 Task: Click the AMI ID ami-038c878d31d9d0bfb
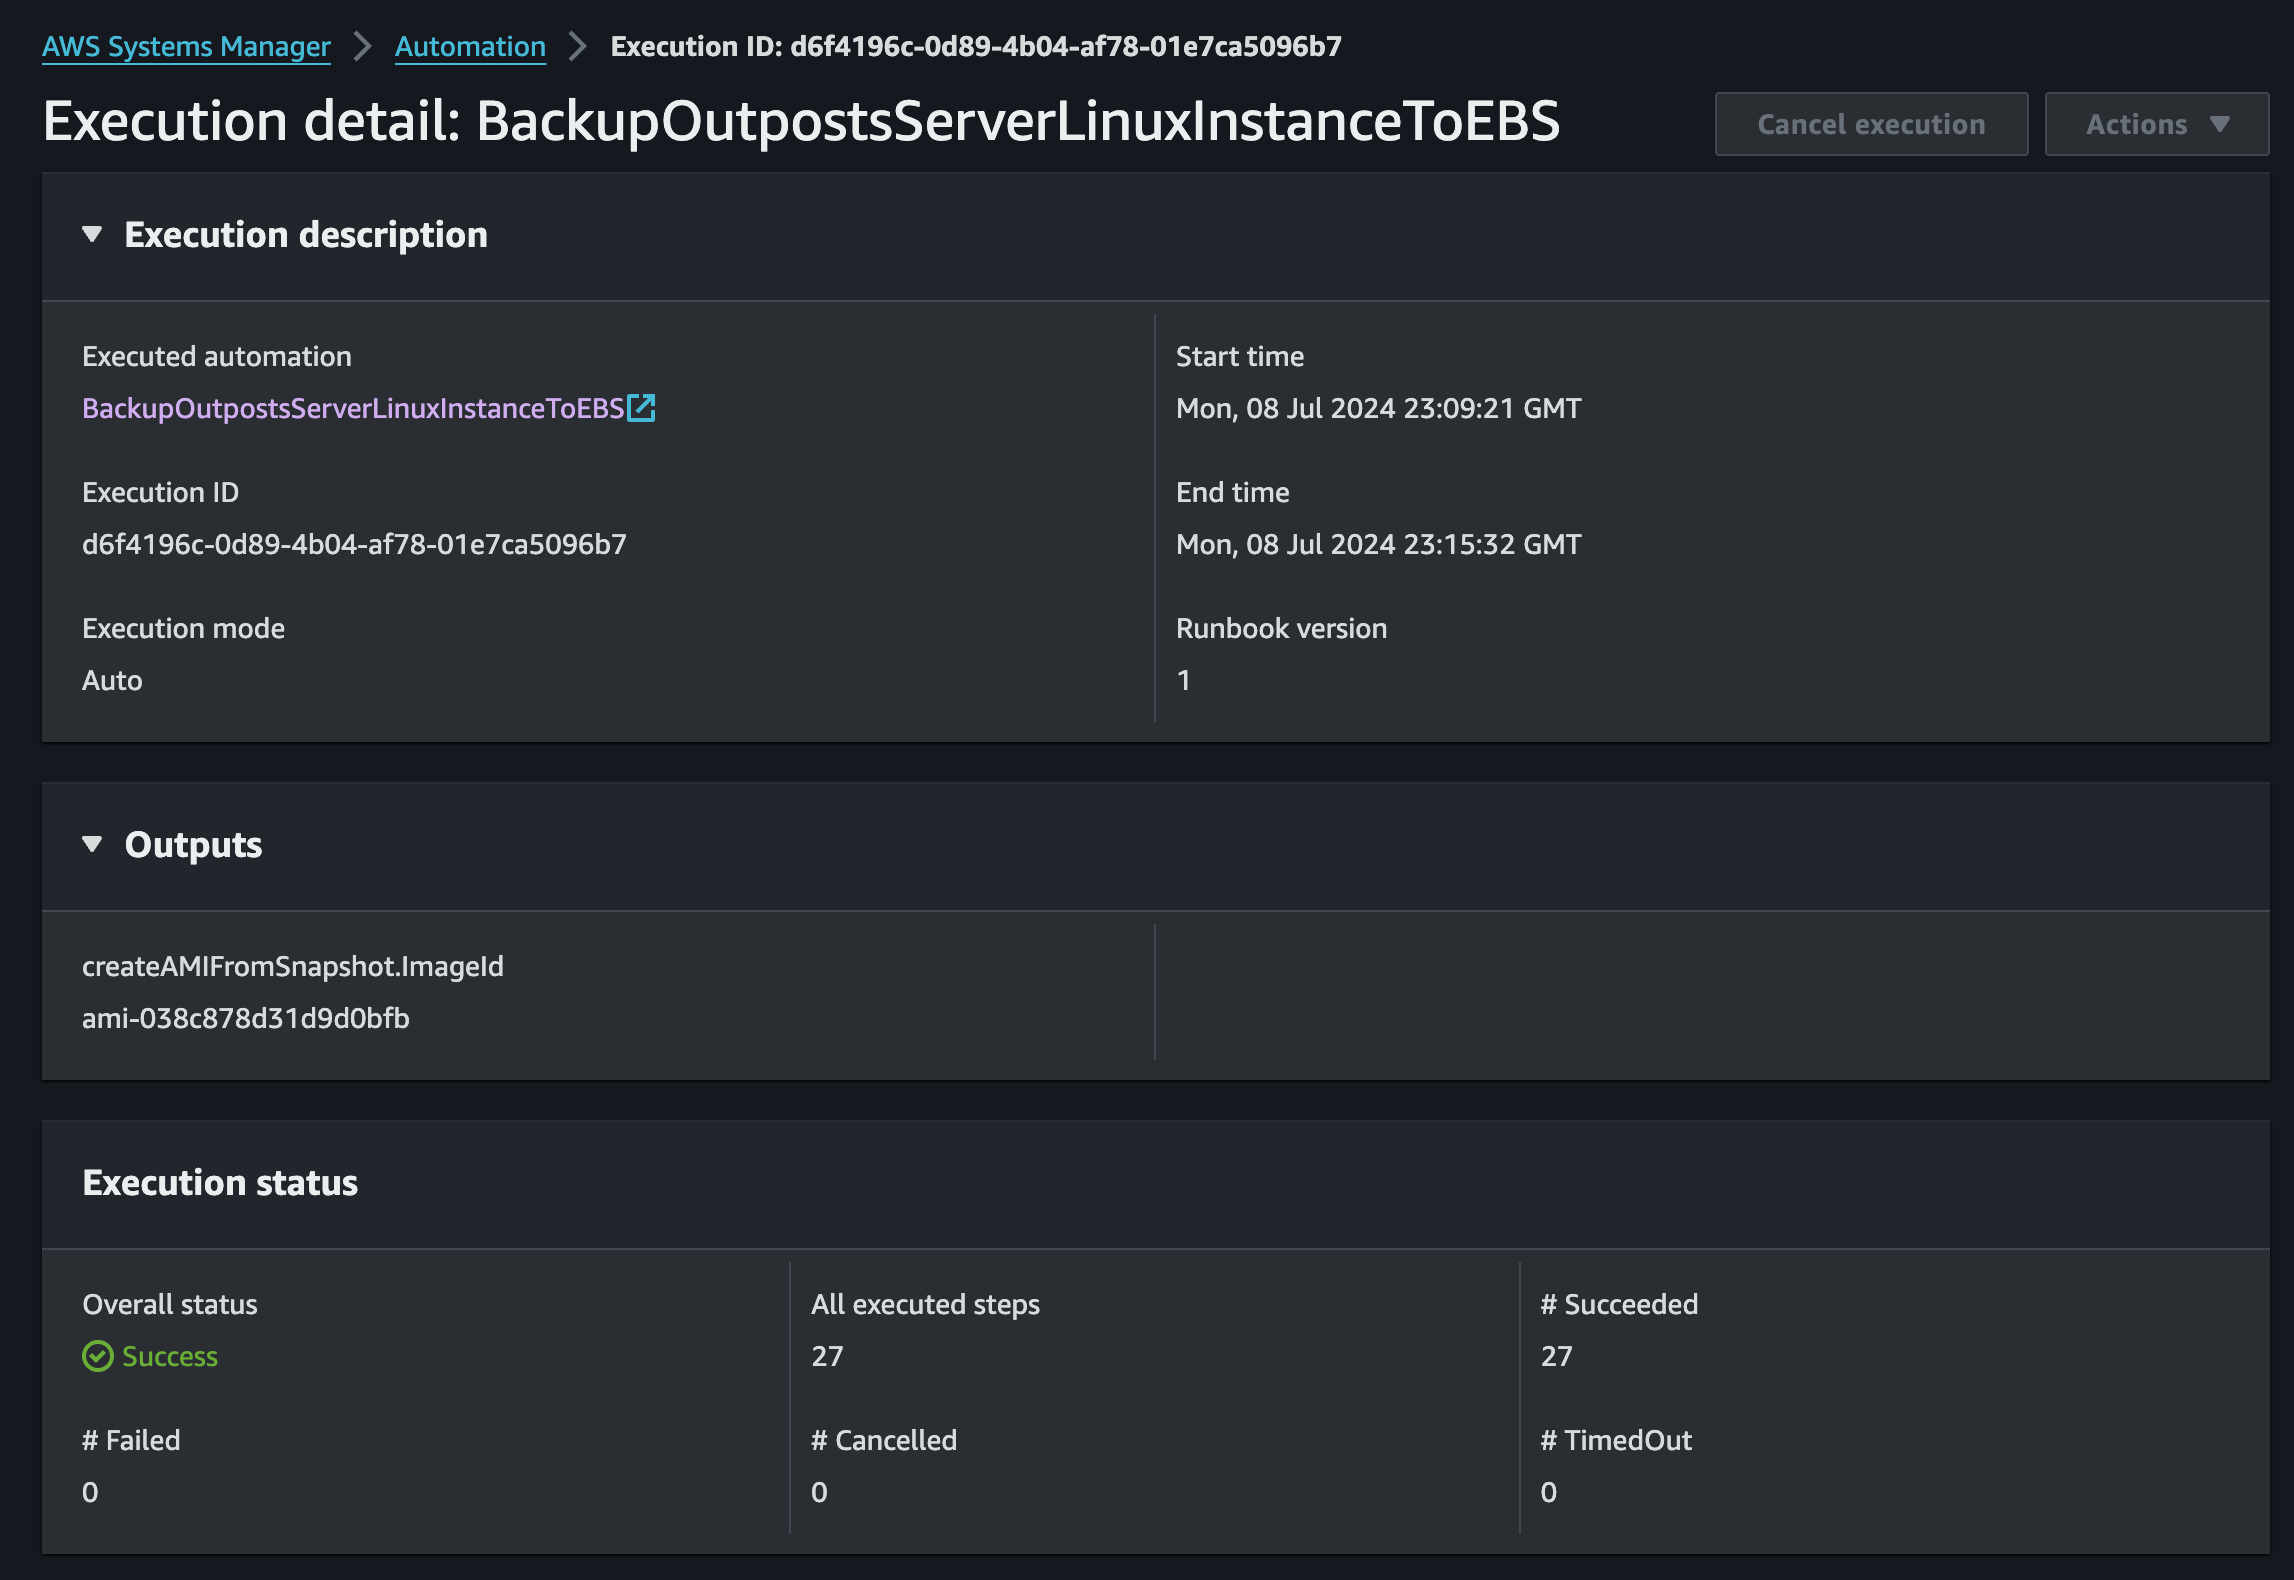[x=246, y=1018]
